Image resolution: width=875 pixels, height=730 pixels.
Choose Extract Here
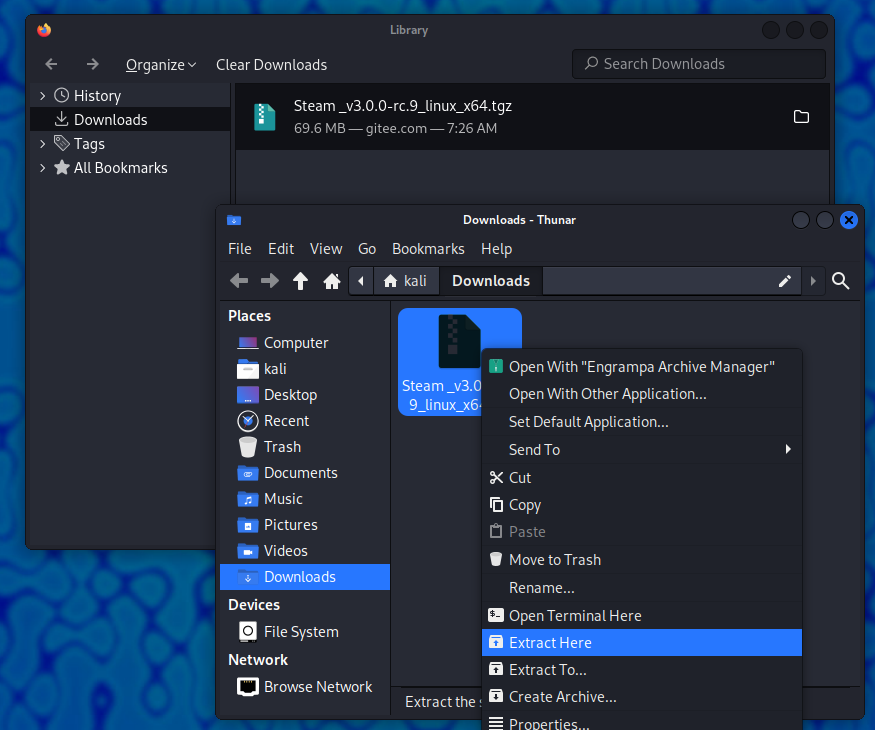point(642,643)
